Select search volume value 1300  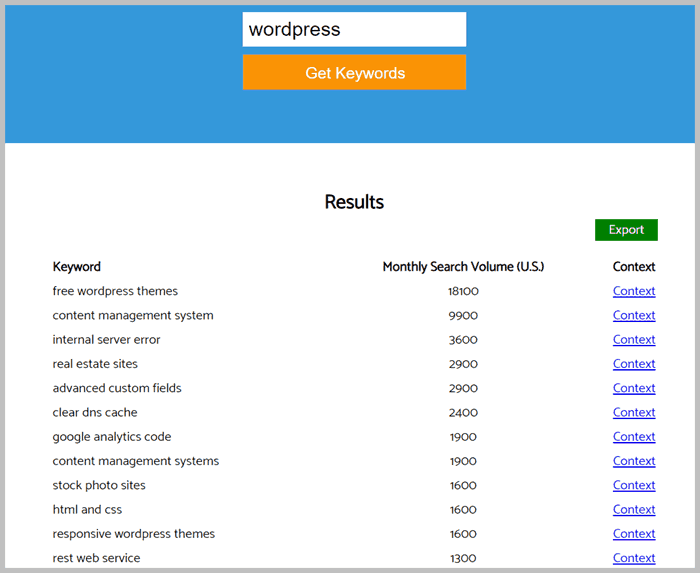pos(463,558)
